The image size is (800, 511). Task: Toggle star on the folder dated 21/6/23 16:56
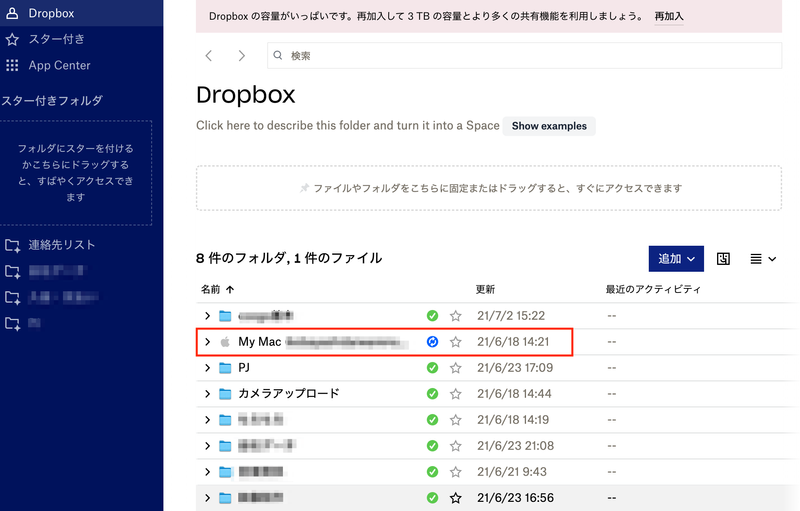pos(456,498)
